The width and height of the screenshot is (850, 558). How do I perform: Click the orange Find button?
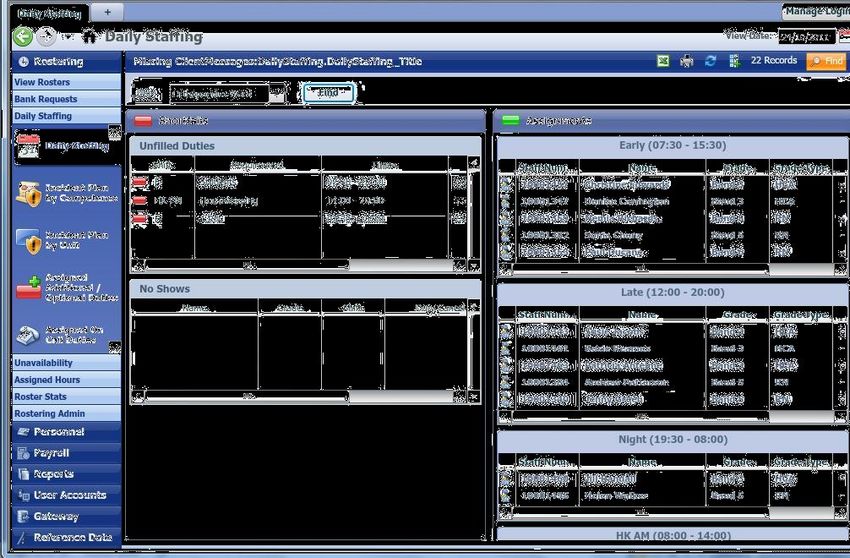coord(826,61)
